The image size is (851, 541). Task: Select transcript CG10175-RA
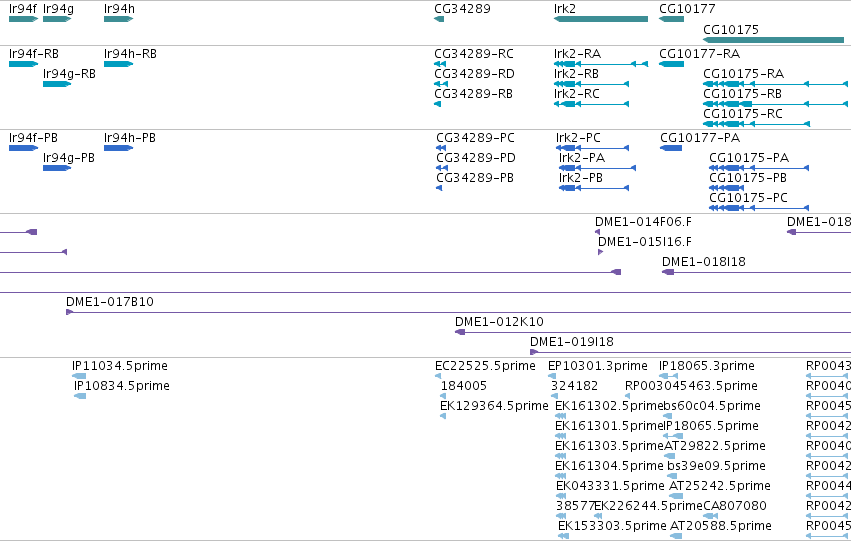pos(776,84)
